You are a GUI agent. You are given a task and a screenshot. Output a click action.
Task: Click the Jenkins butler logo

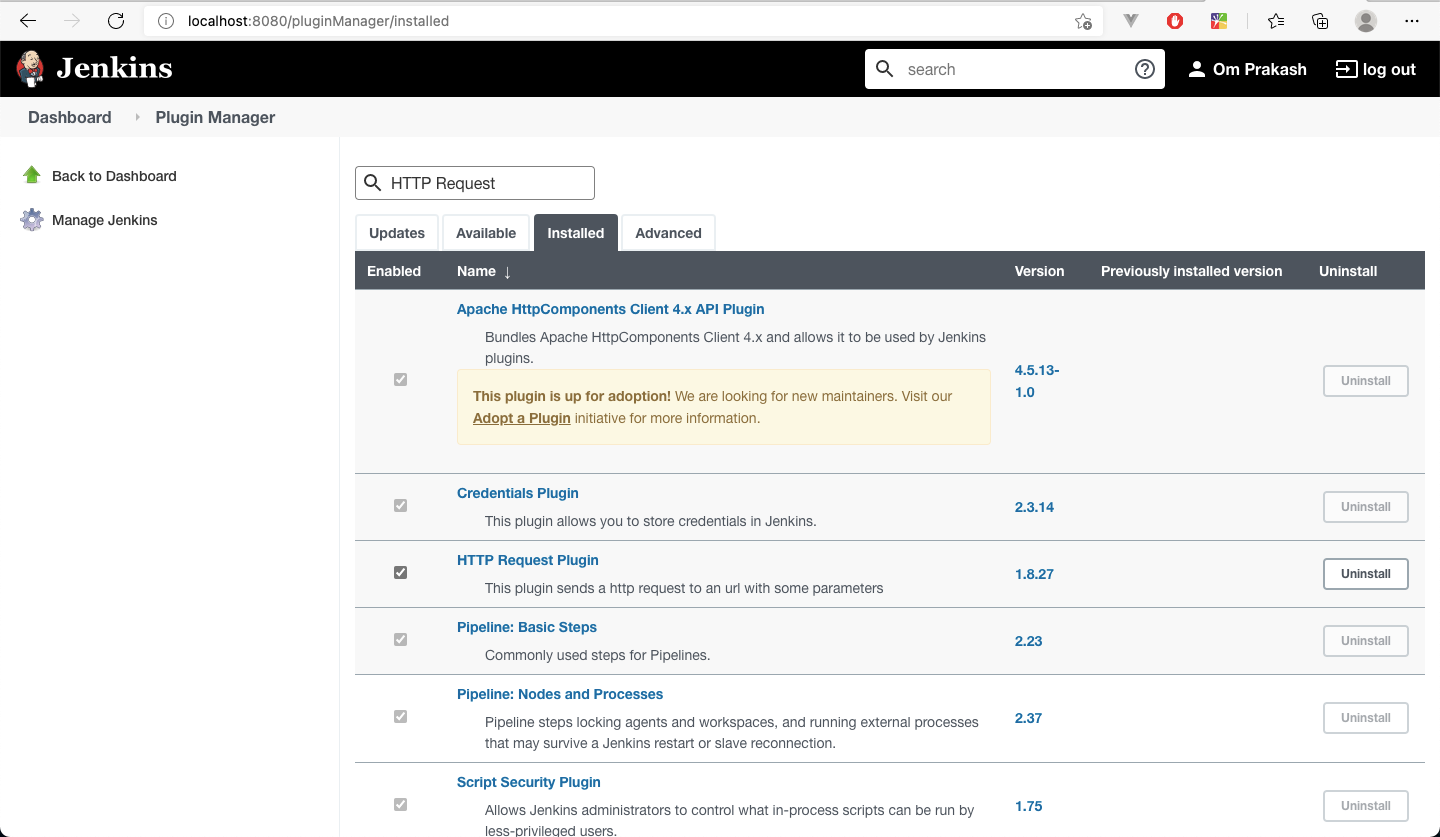[31, 68]
